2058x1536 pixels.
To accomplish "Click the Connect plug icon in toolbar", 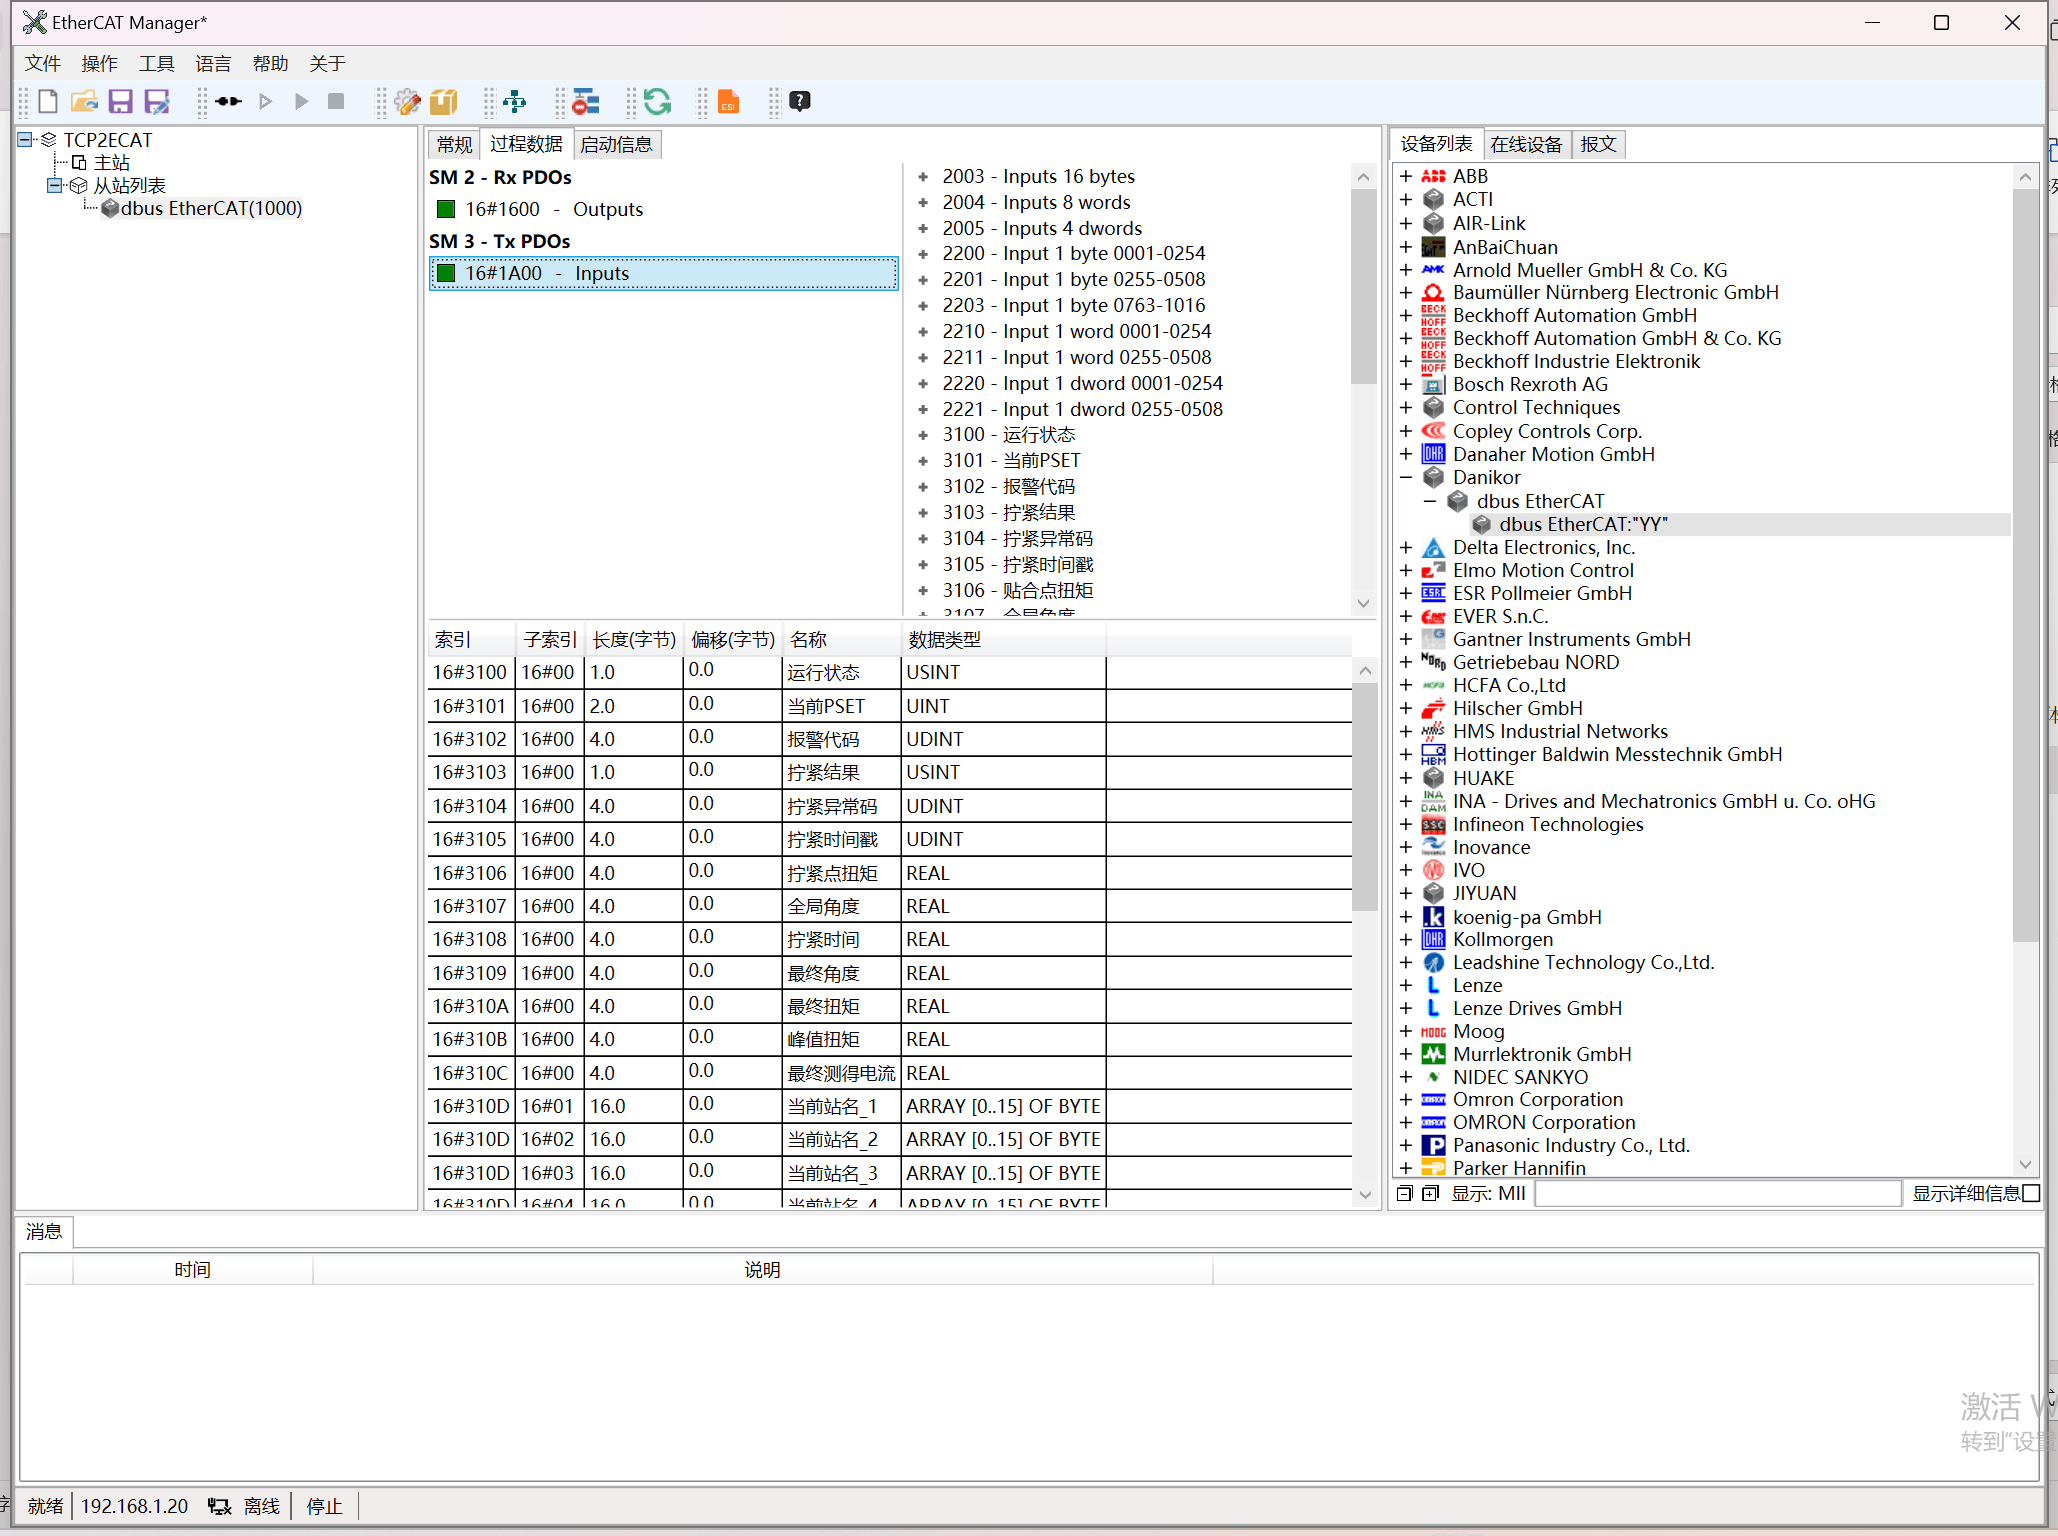I will click(x=228, y=101).
